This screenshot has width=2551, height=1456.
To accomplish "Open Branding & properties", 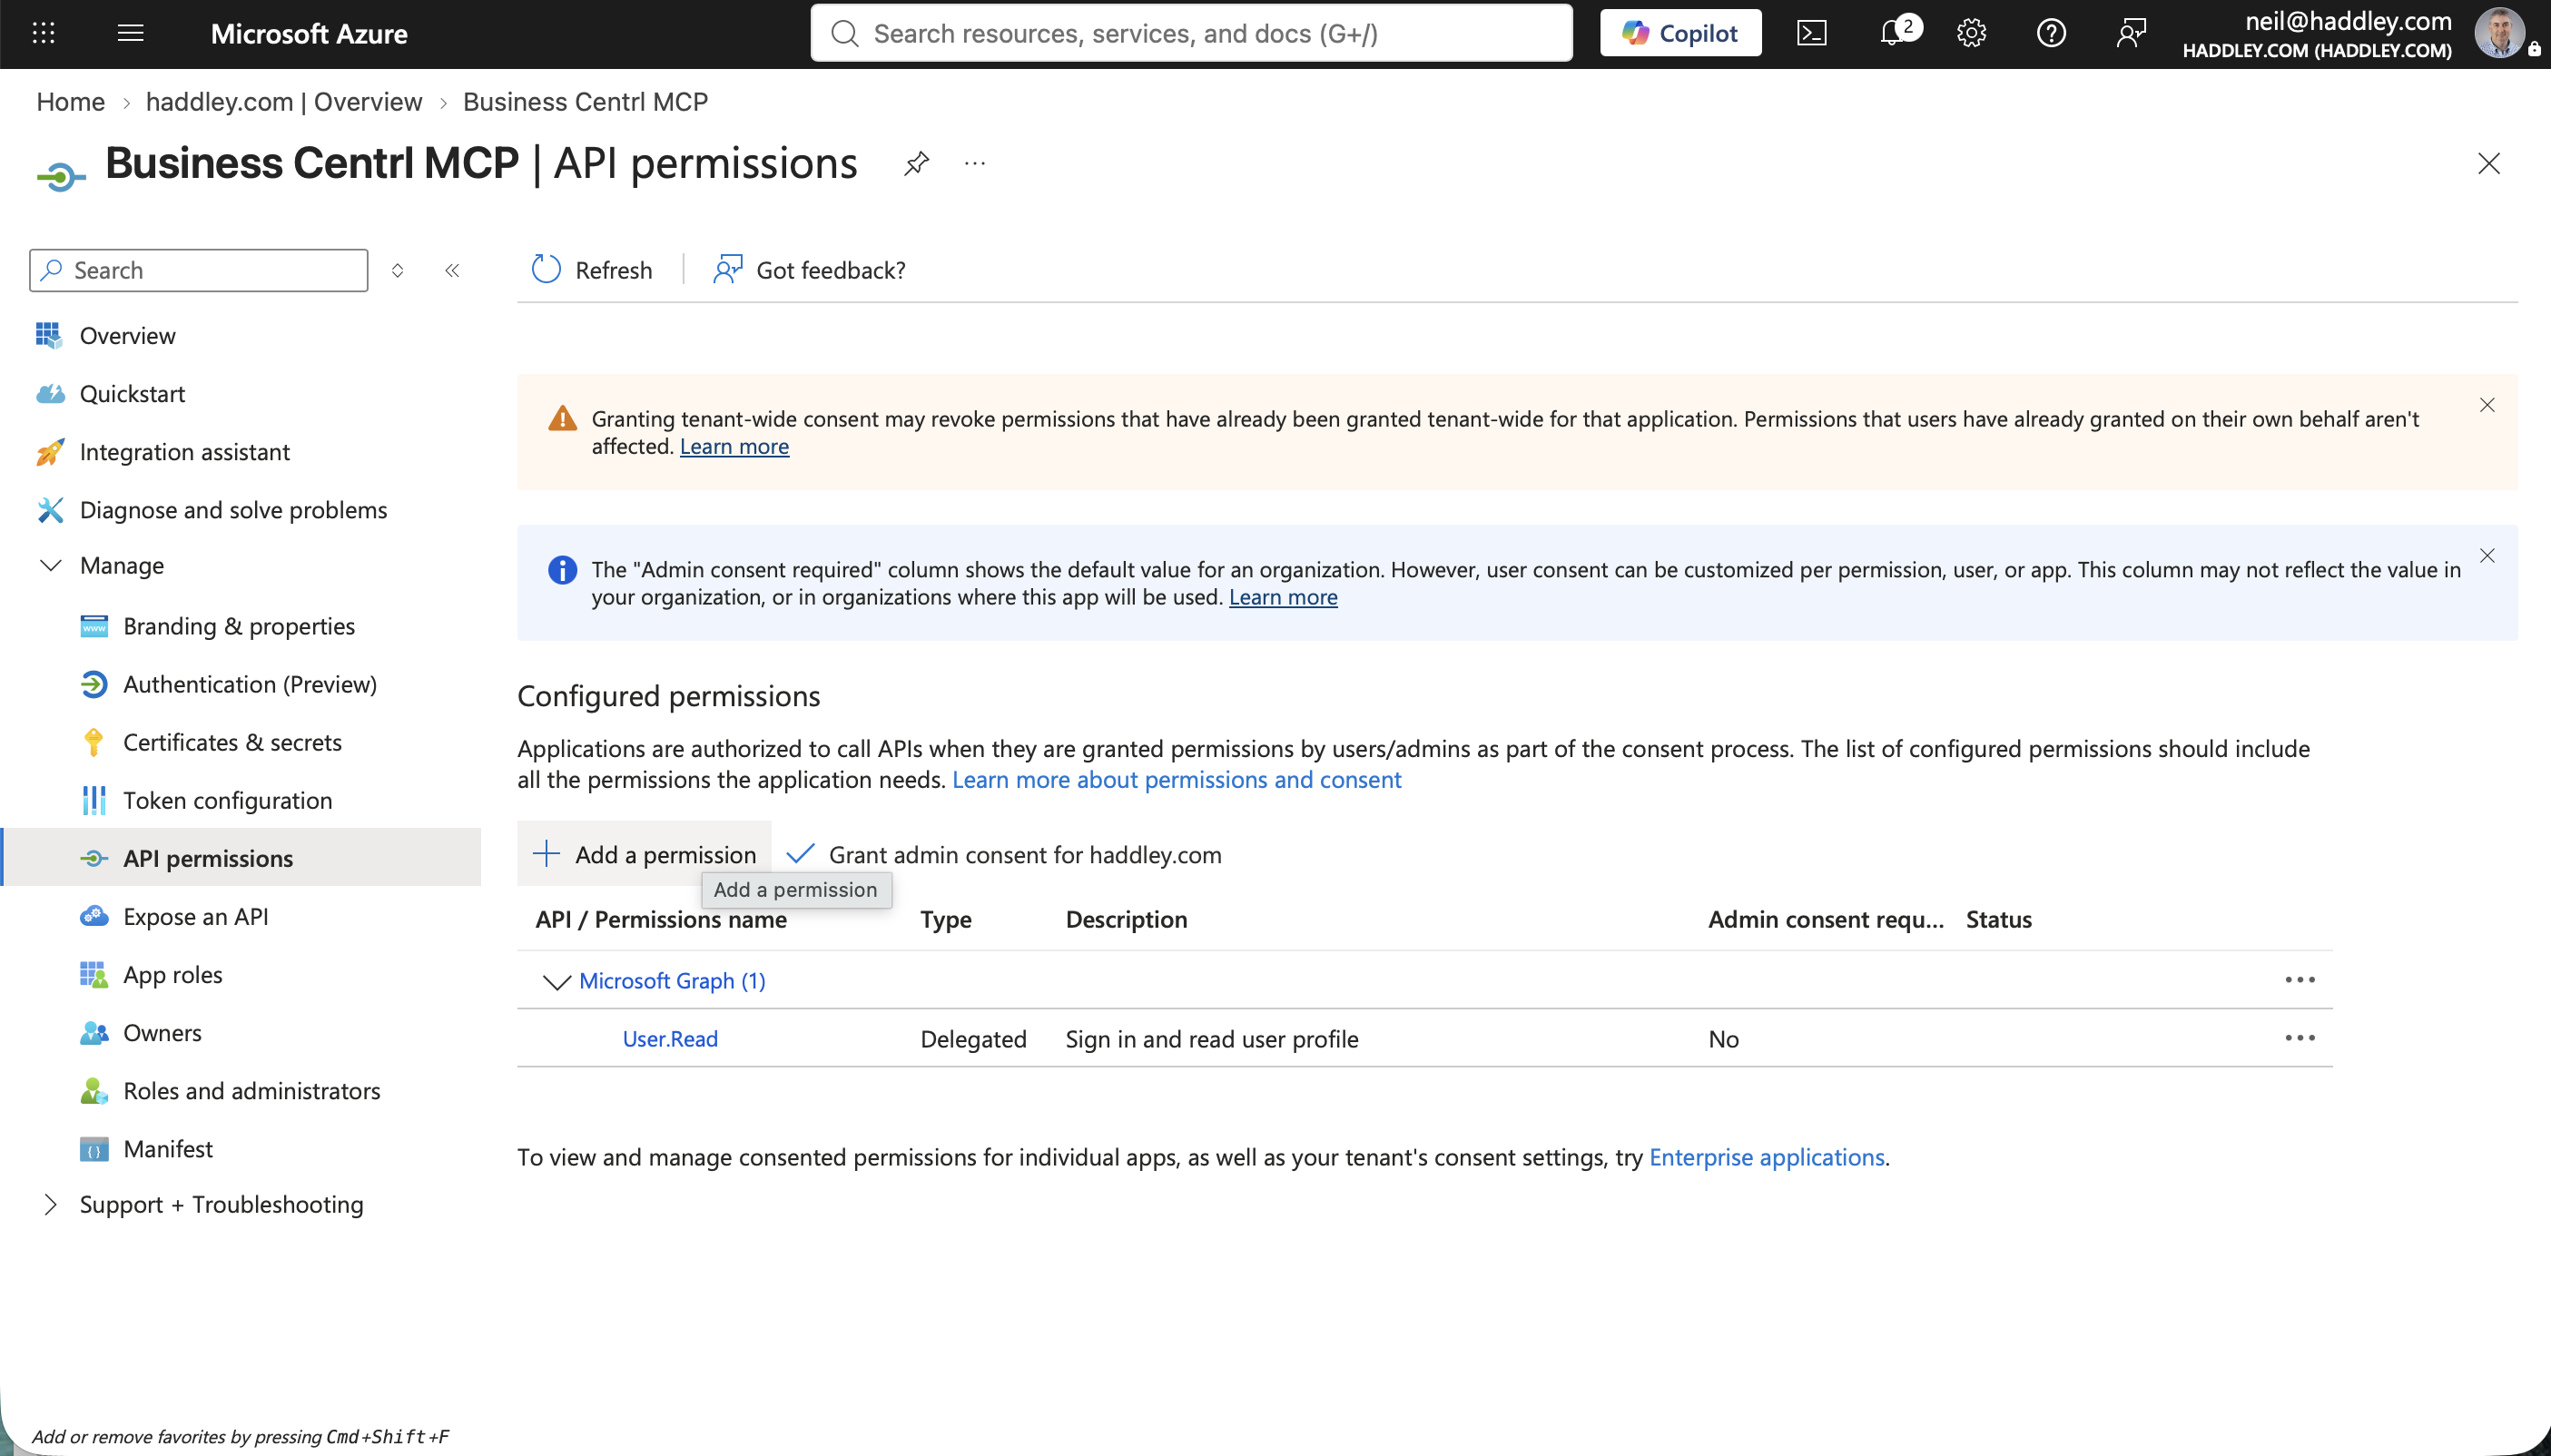I will (238, 626).
